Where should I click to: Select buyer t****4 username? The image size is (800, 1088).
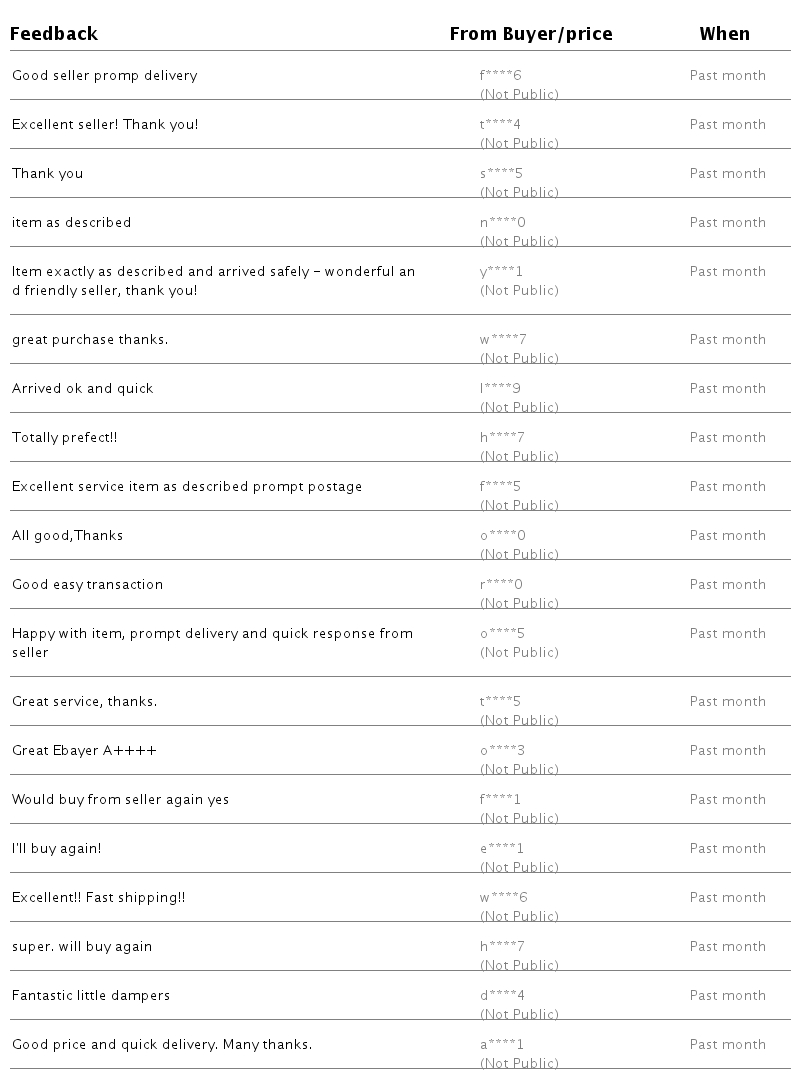(x=501, y=125)
